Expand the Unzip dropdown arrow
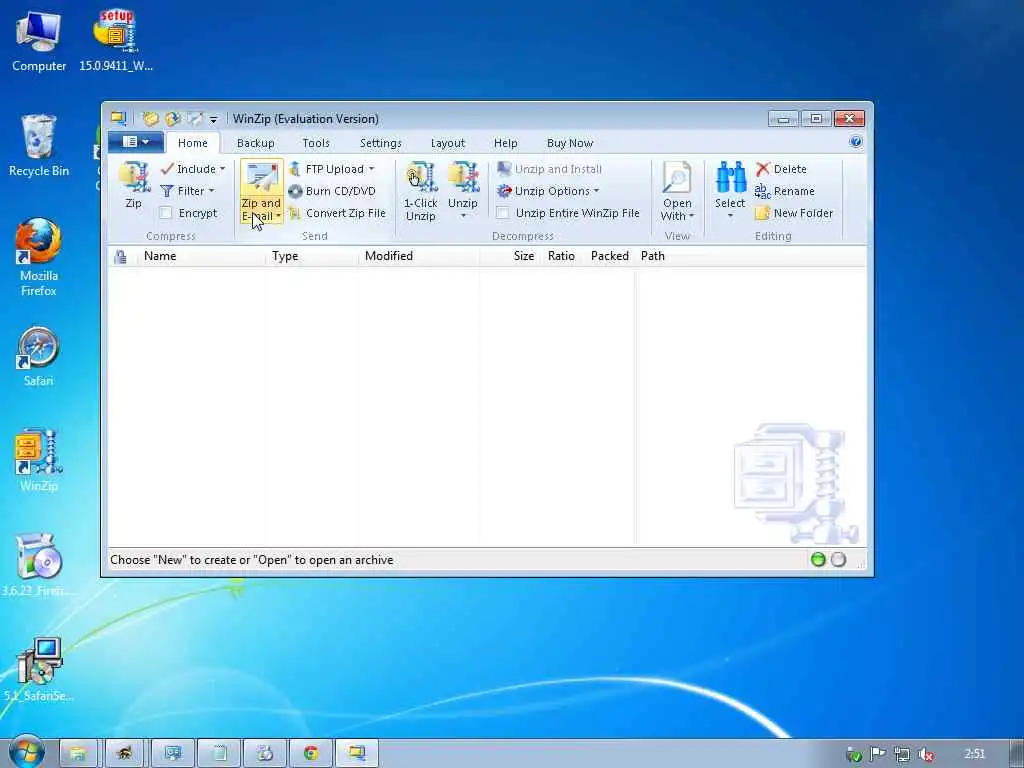 [x=463, y=216]
